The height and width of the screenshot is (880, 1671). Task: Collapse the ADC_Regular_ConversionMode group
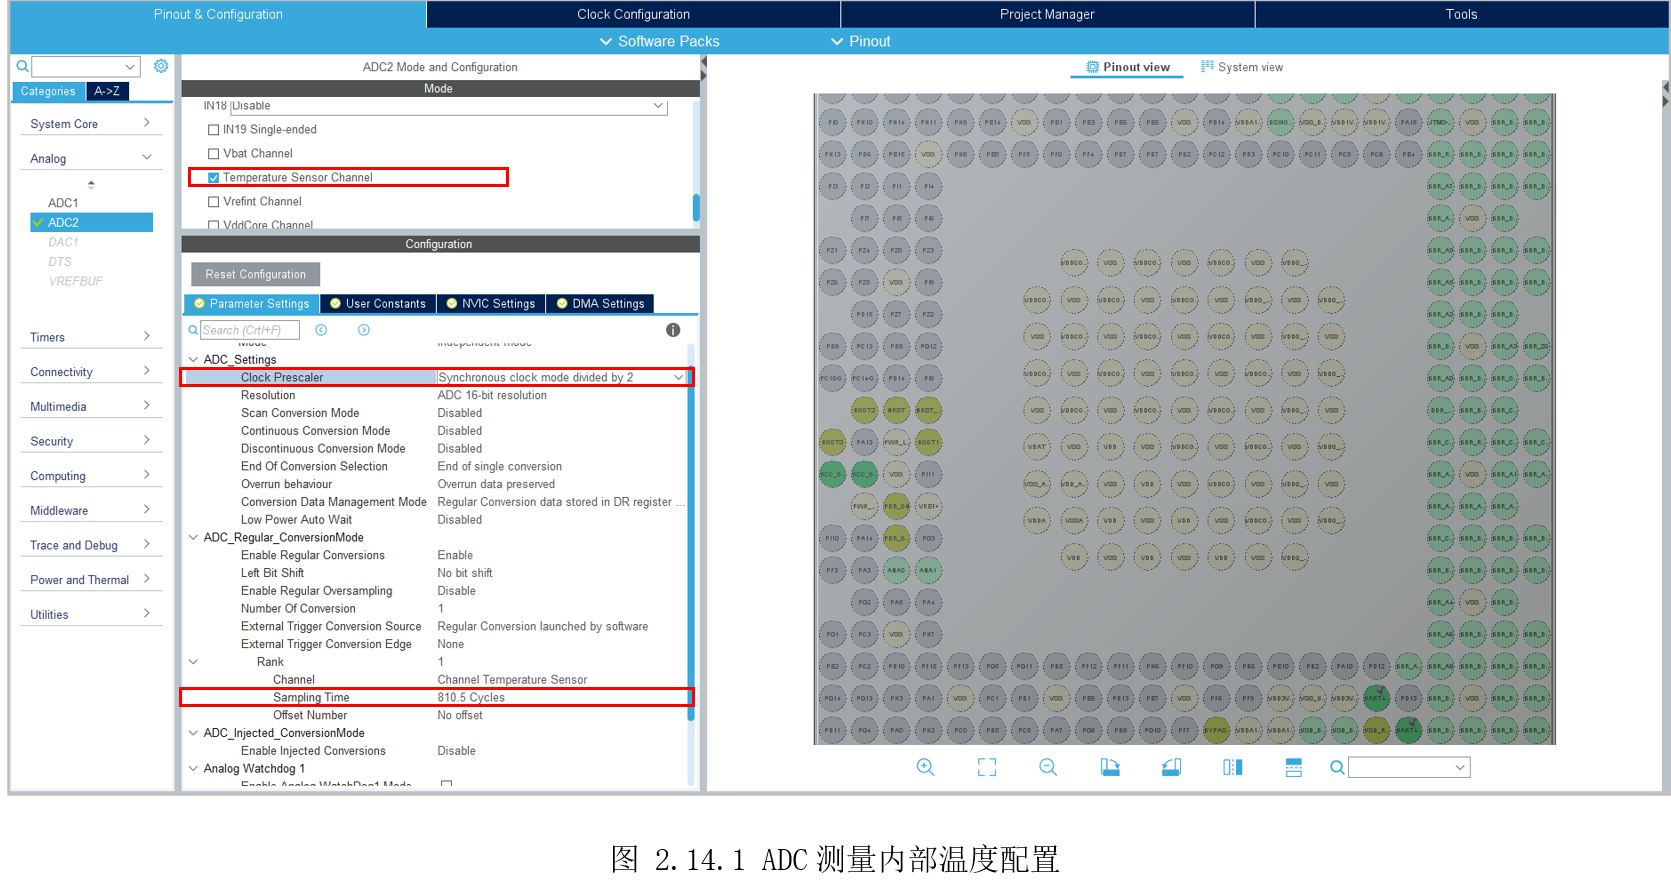tap(194, 538)
